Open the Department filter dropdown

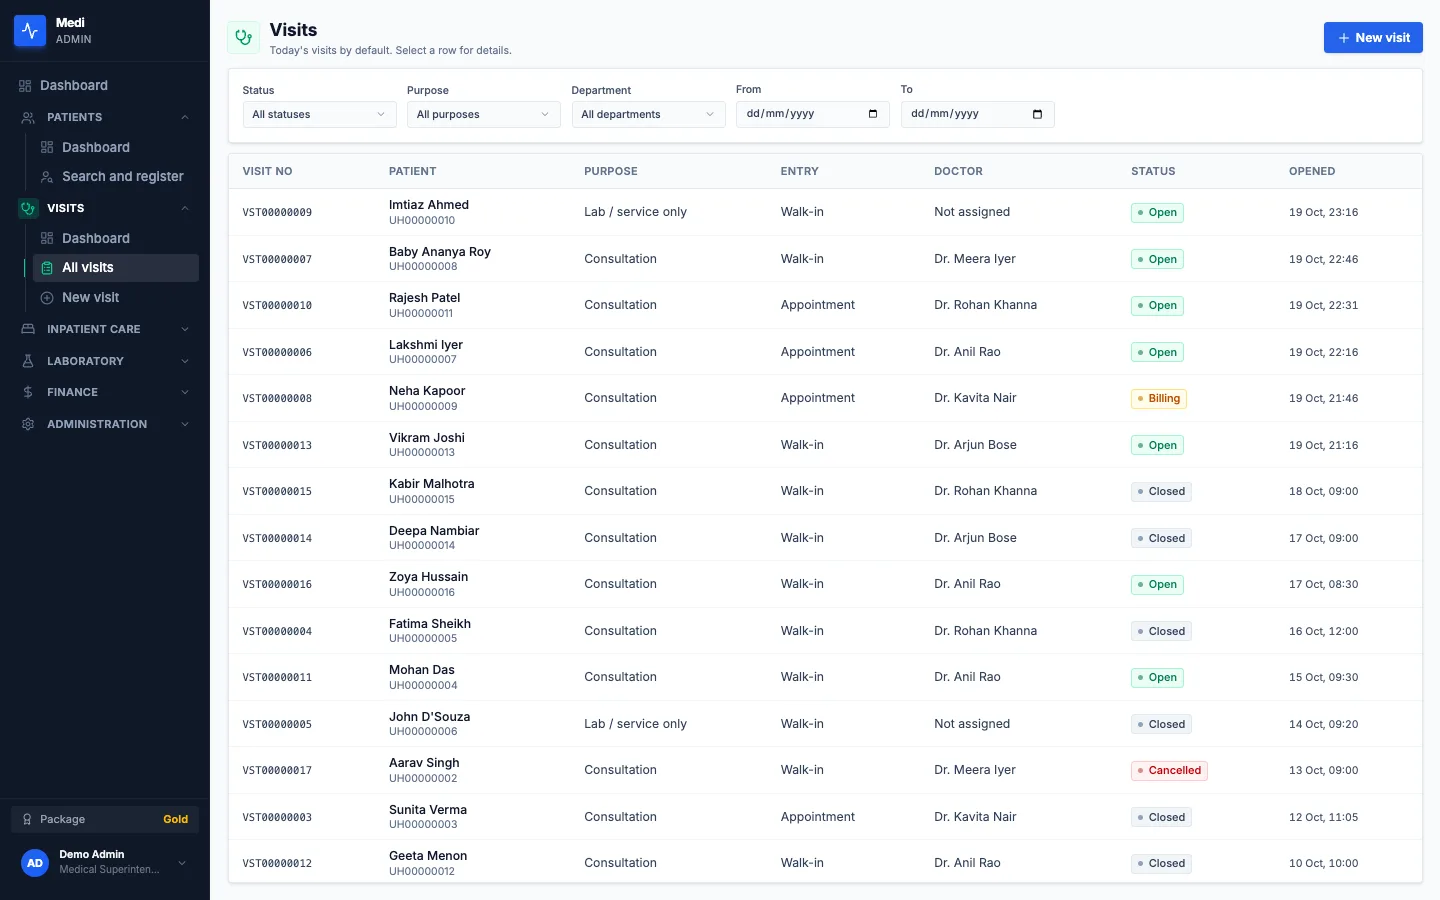pos(648,114)
